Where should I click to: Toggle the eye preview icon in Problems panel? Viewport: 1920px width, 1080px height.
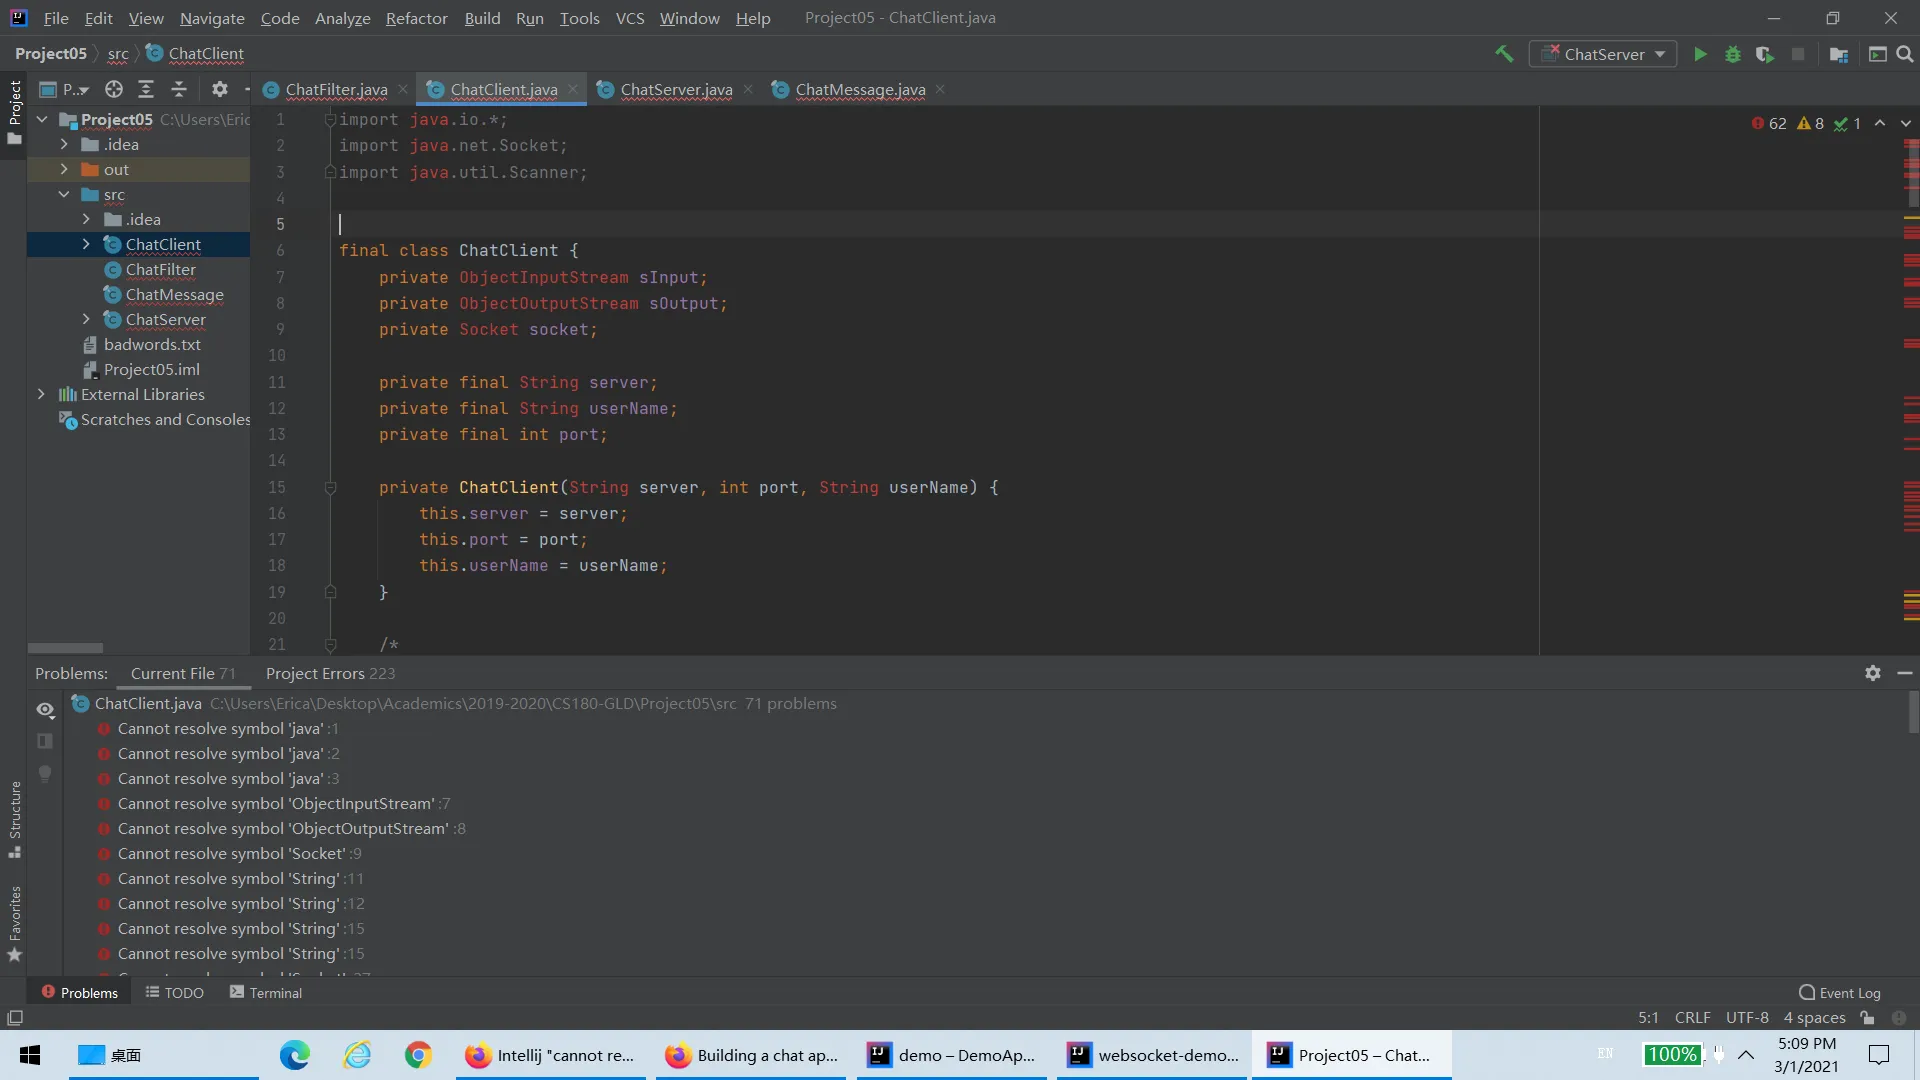[x=45, y=709]
